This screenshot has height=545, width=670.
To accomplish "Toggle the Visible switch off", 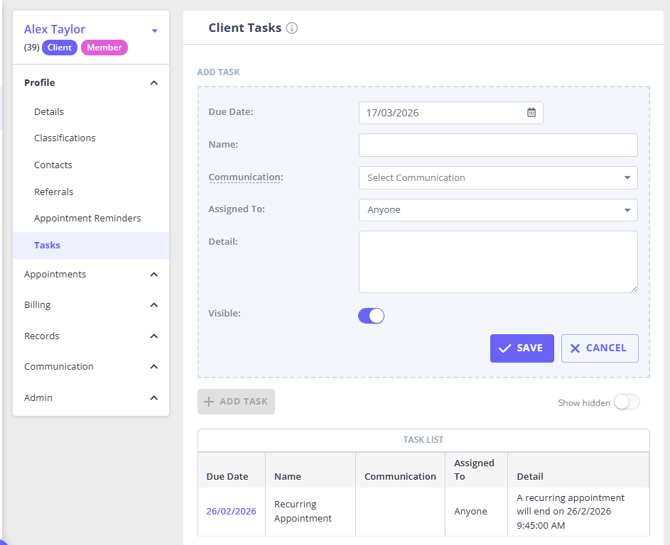I will tap(371, 316).
